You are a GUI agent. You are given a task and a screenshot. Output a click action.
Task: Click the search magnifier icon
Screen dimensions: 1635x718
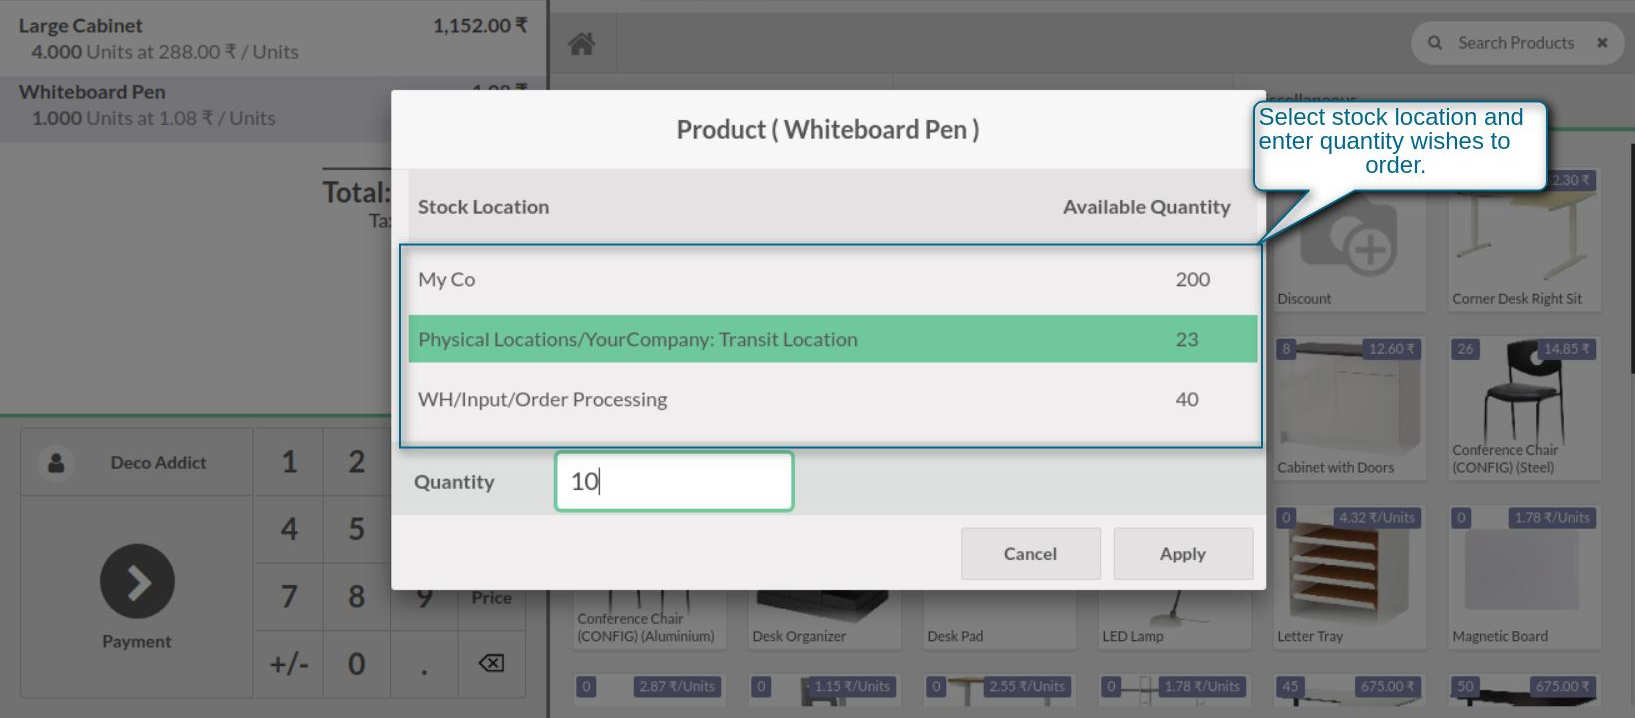click(x=1435, y=43)
